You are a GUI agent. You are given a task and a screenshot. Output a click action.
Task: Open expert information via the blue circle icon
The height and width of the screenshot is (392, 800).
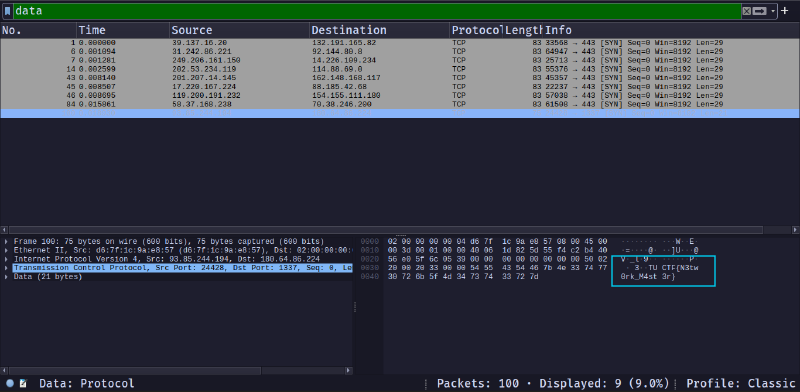(x=10, y=383)
